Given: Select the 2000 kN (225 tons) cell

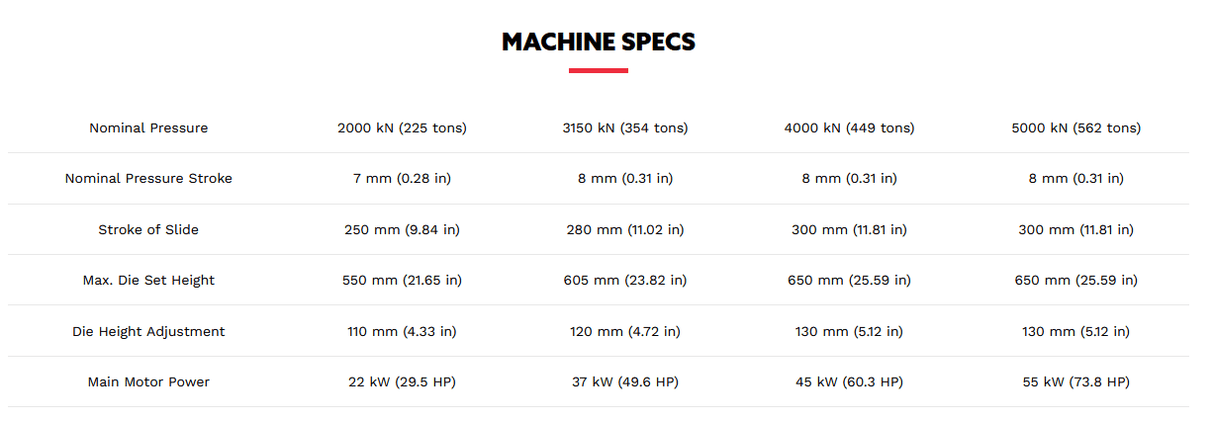Looking at the screenshot, I should 402,128.
